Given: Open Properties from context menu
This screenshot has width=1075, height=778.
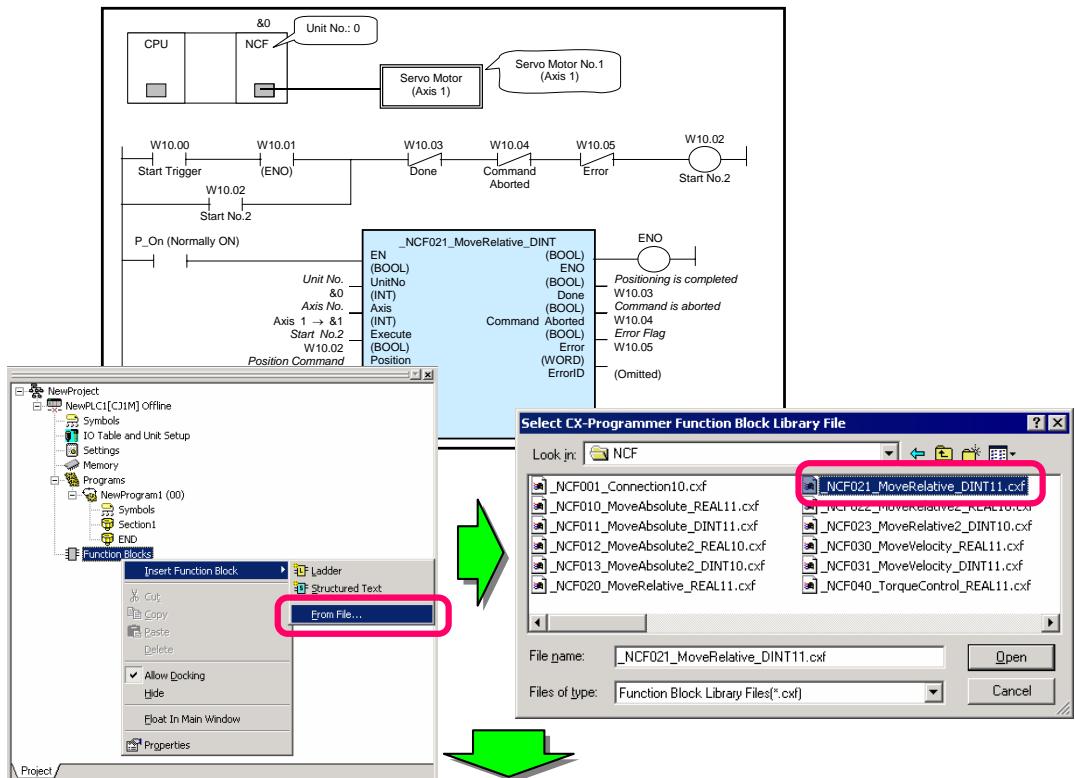Looking at the screenshot, I should pos(206,745).
